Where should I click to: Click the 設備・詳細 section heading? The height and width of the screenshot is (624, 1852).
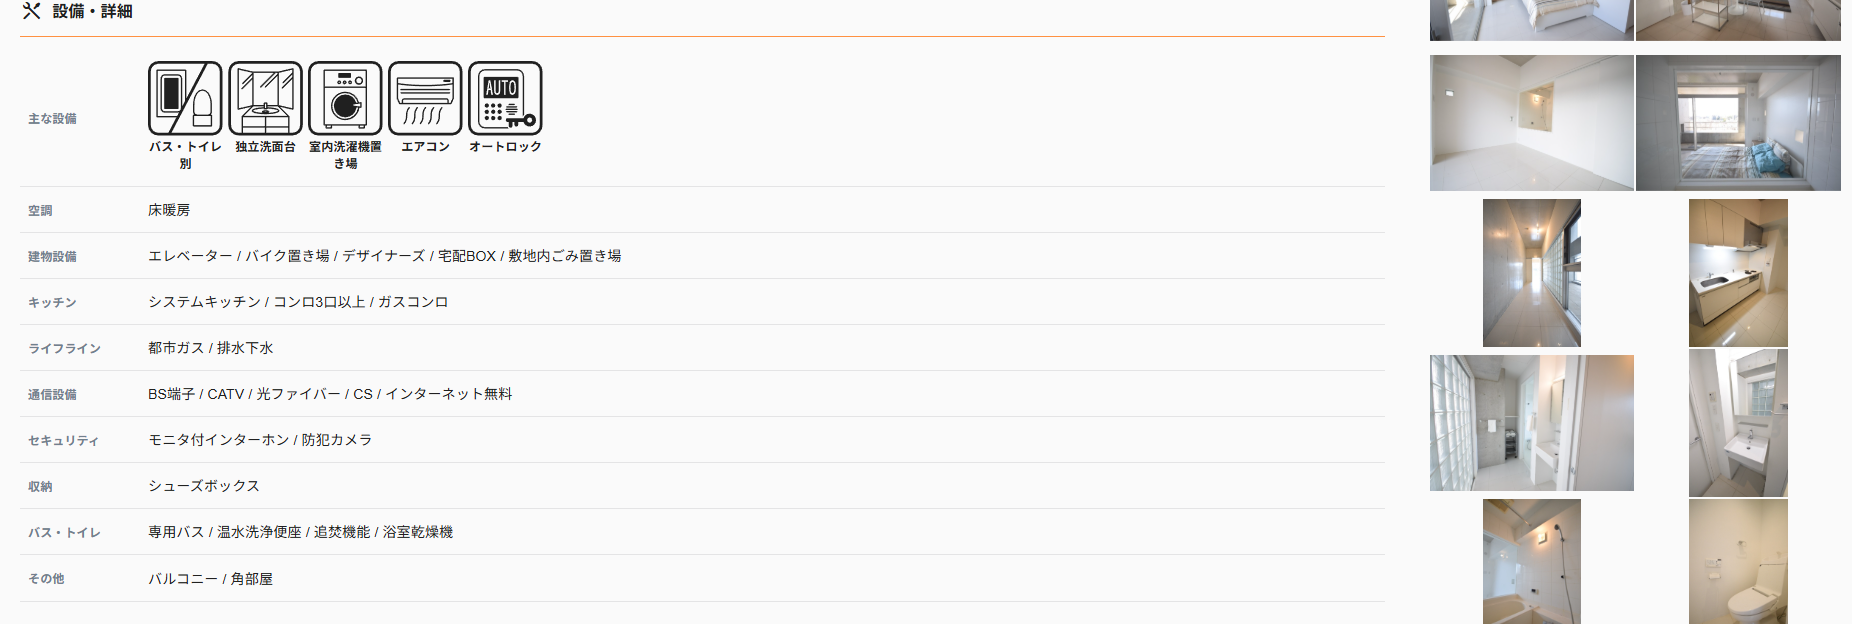tap(92, 11)
